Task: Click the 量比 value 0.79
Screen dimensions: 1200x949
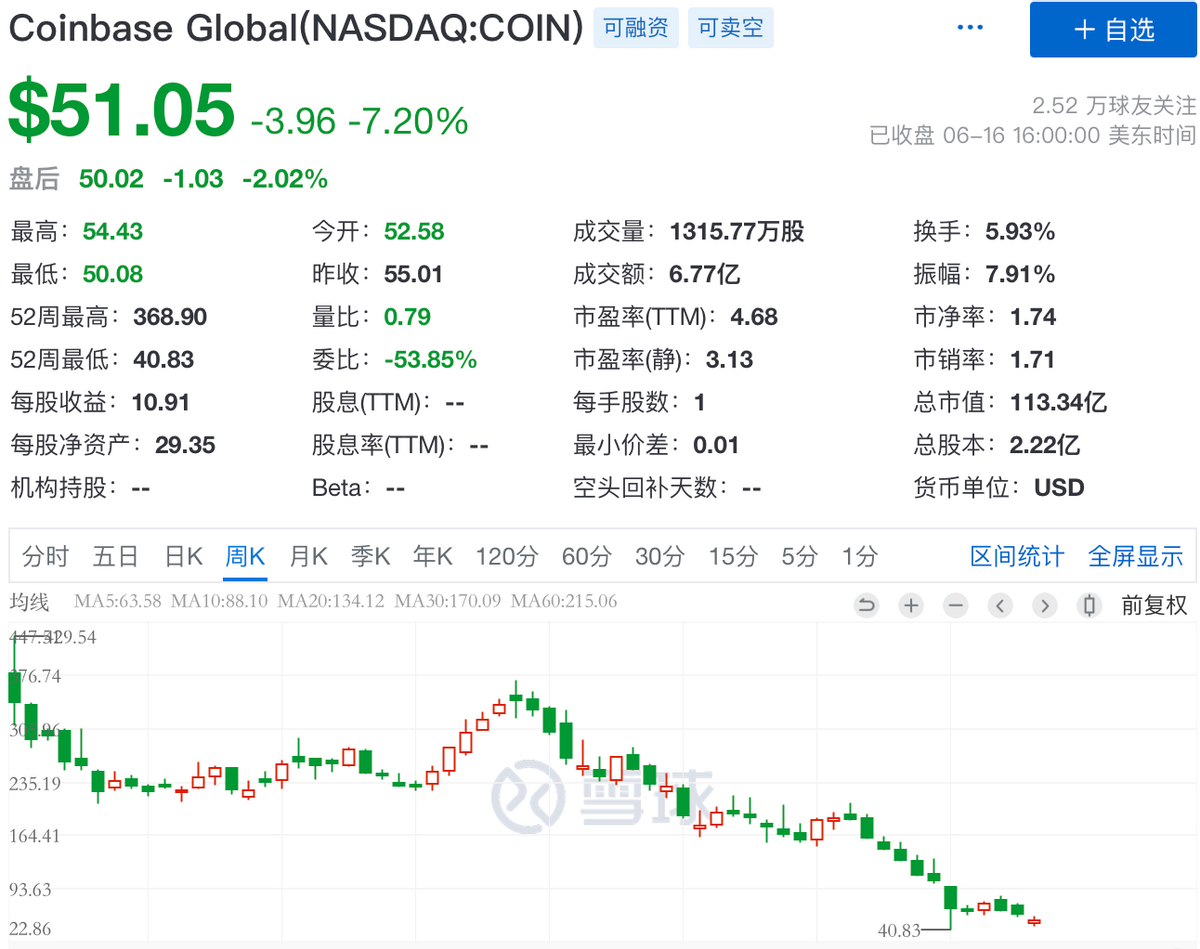Action: click(x=407, y=317)
